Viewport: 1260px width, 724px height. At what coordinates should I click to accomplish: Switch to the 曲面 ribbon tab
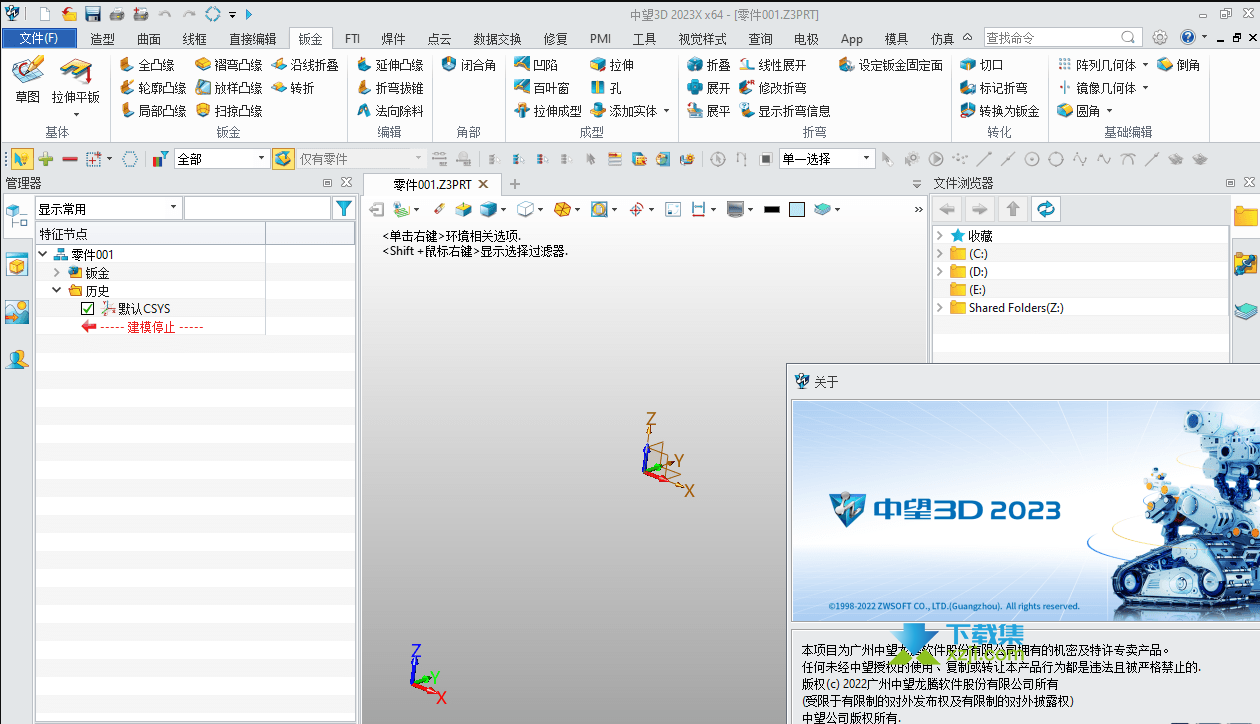(x=149, y=39)
